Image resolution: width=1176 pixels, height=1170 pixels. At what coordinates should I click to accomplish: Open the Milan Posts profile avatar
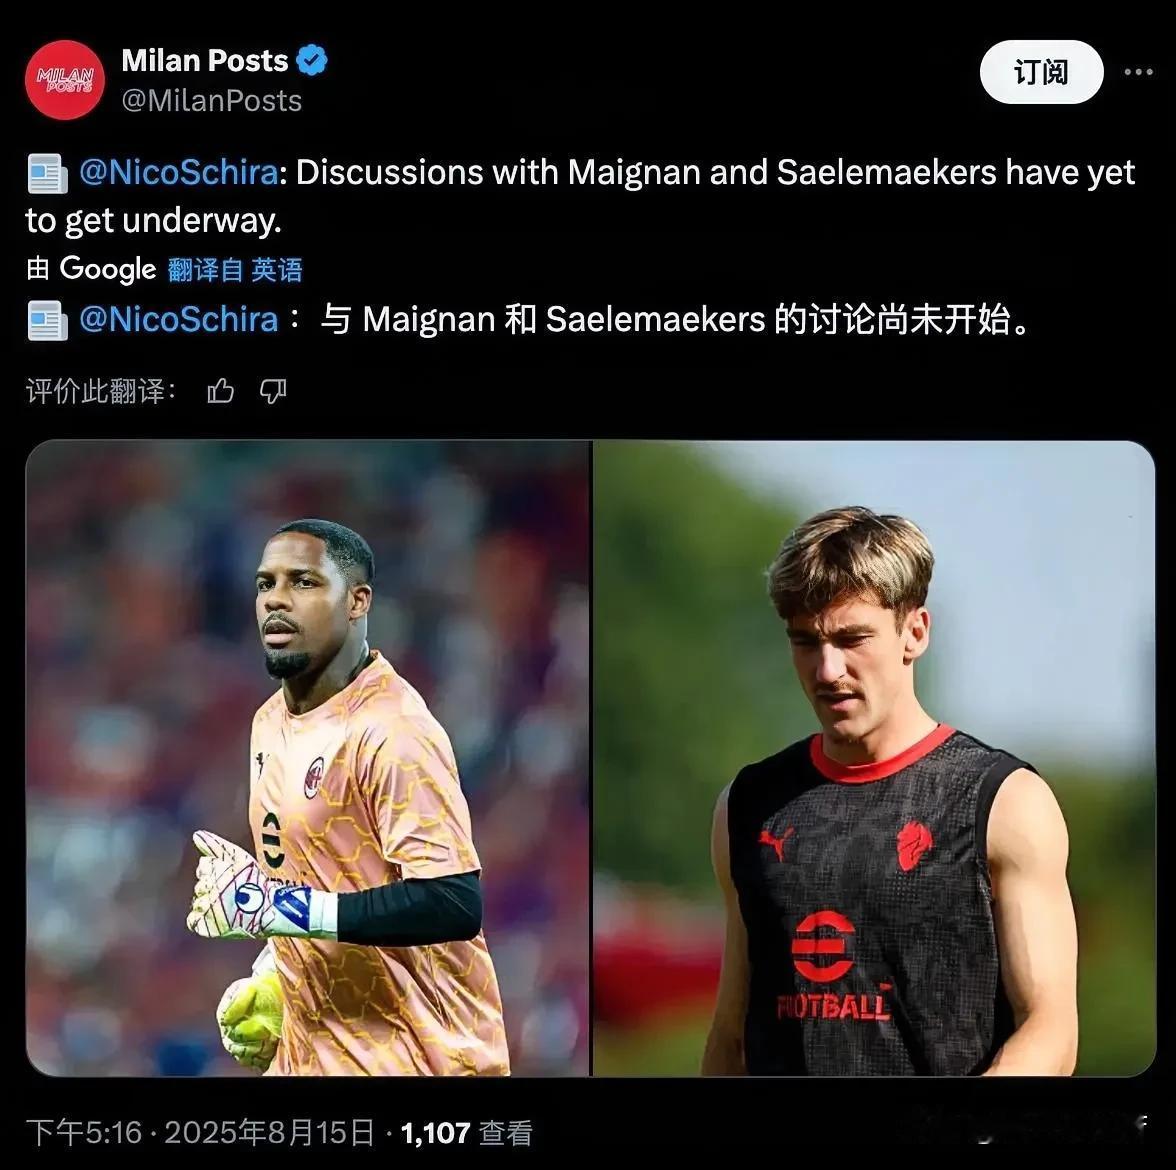[64, 80]
